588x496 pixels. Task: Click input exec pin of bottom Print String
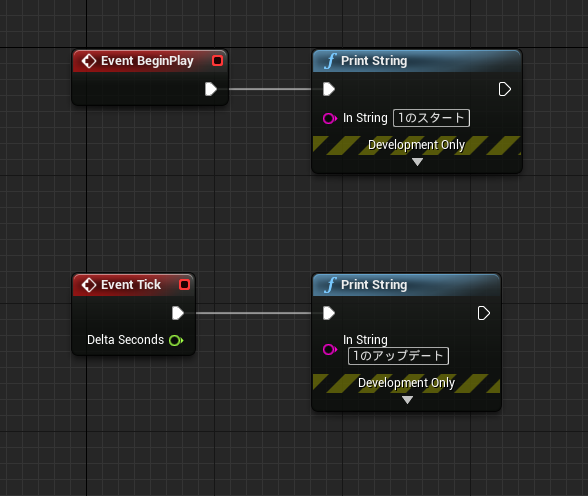(x=329, y=313)
